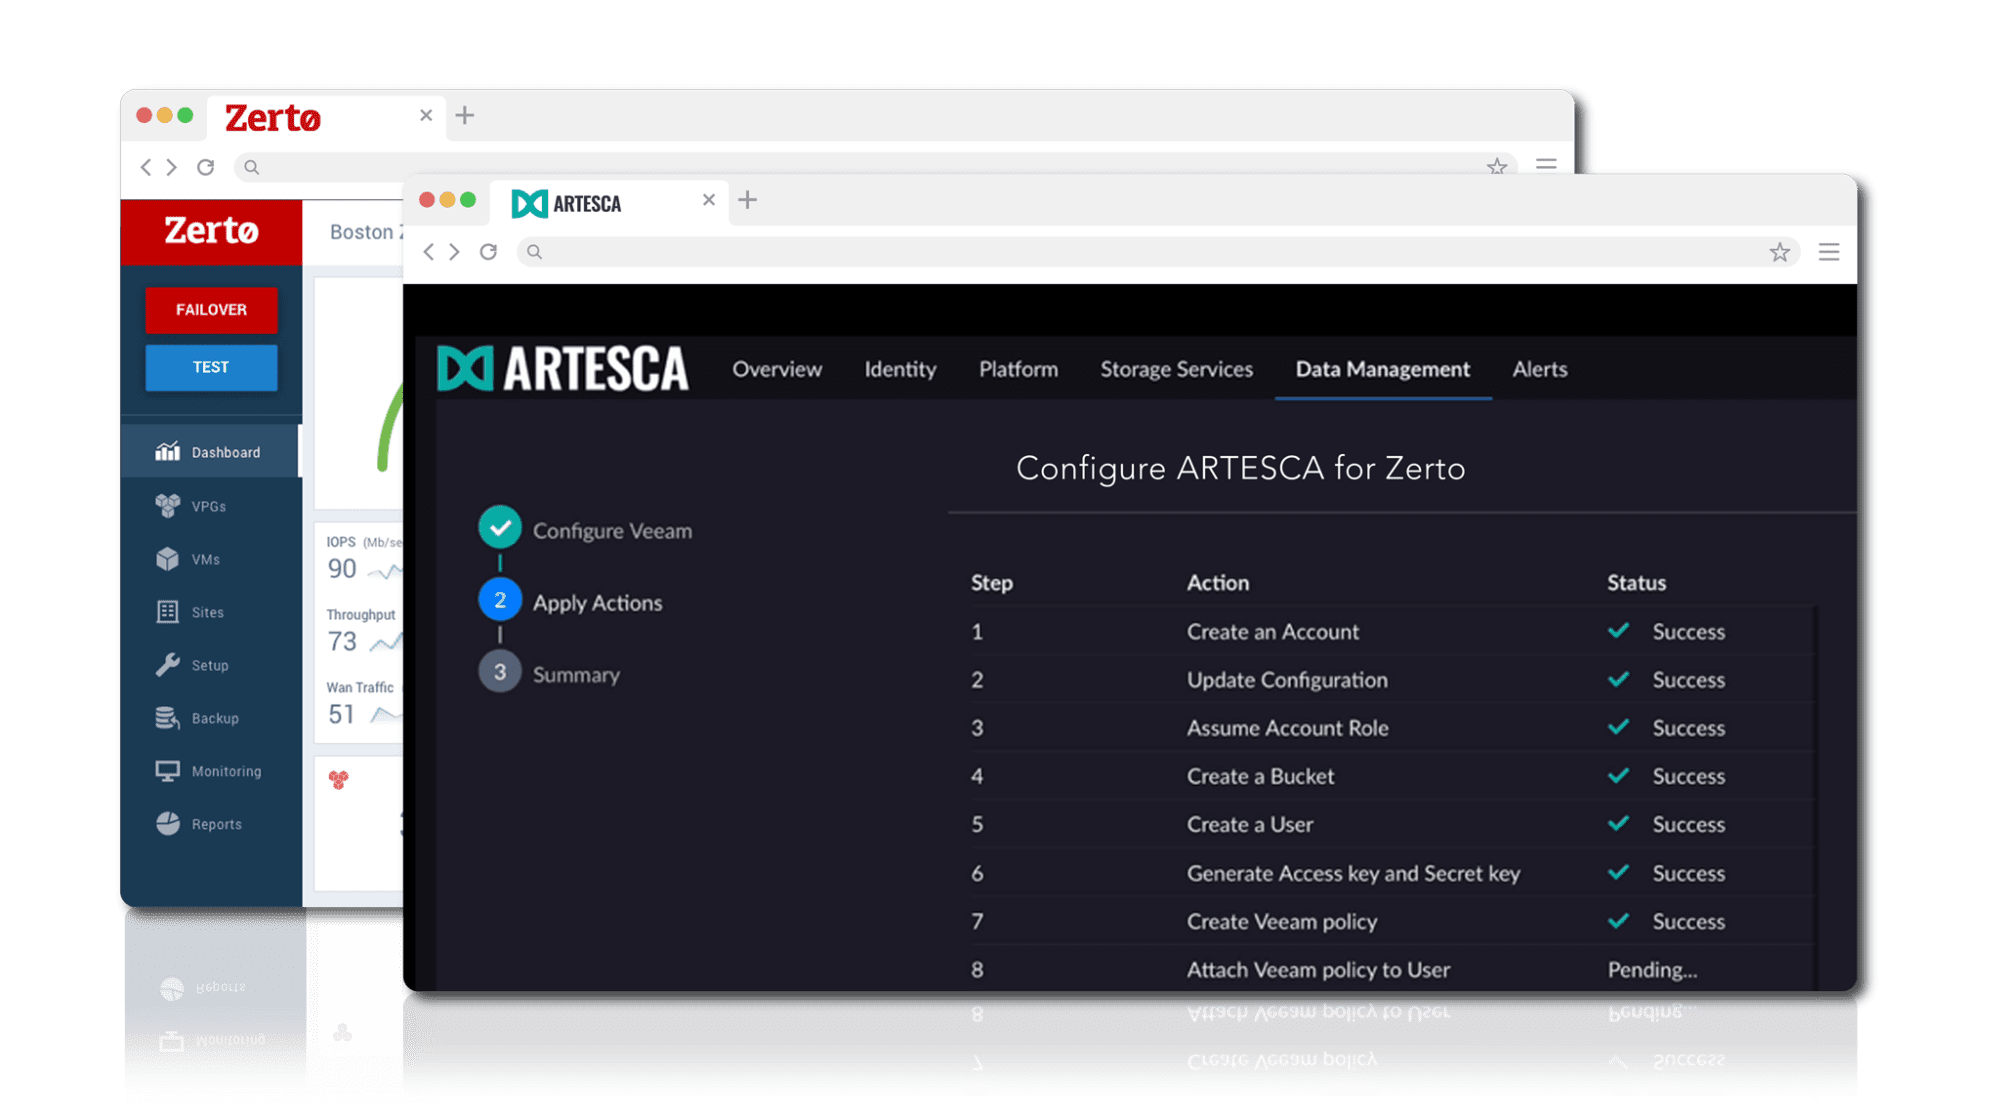Open the hamburger menu in the Zerto browser window
Viewport: 2000px width, 1116px height.
(1546, 164)
